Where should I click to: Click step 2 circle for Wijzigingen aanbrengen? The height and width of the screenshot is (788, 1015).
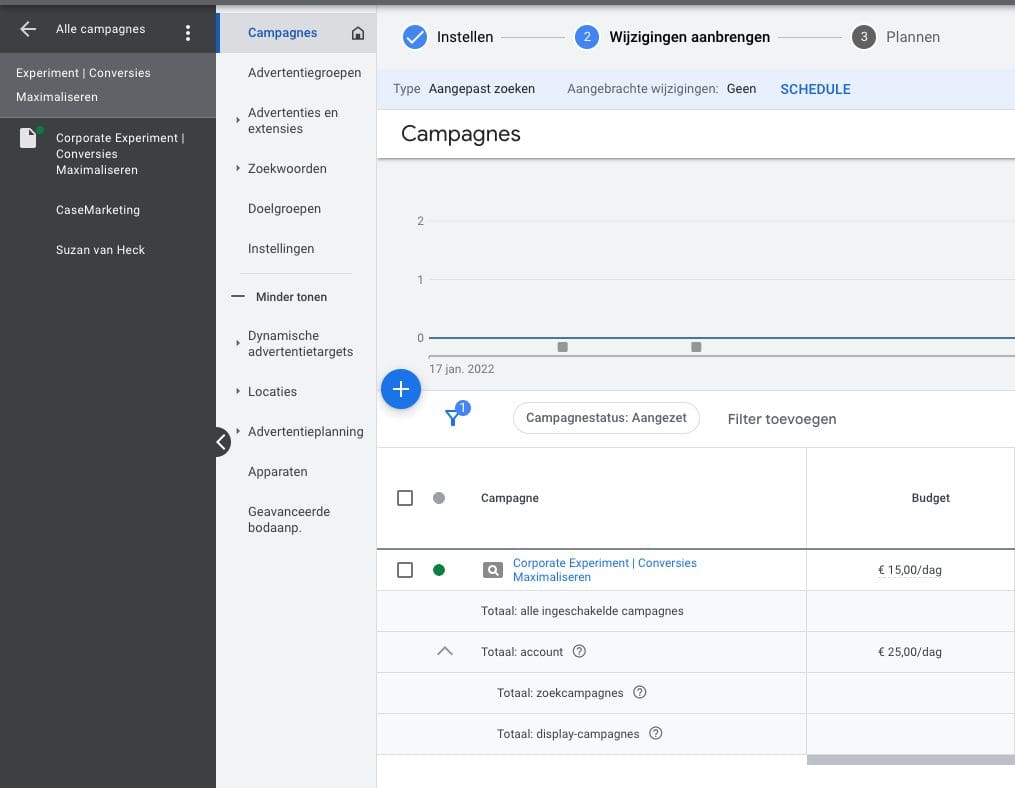click(x=587, y=37)
